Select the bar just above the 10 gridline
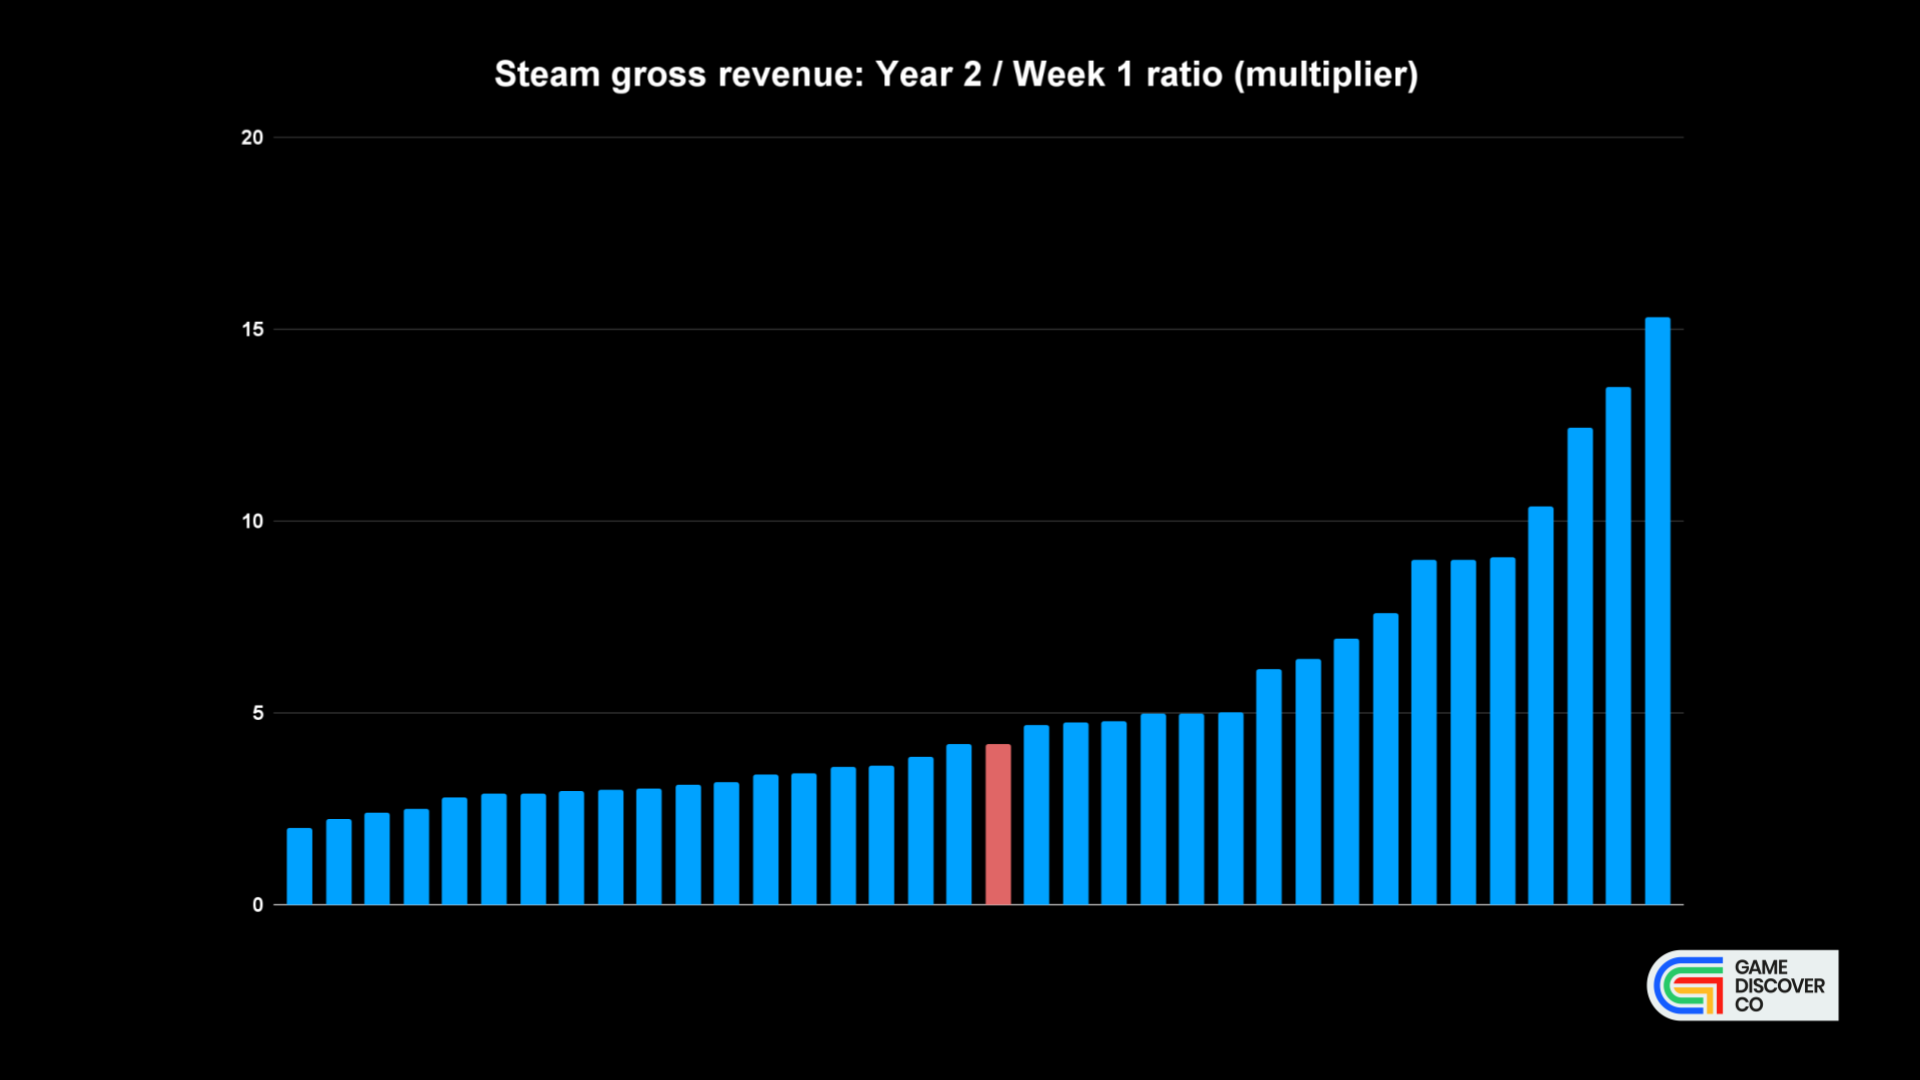The height and width of the screenshot is (1080, 1920). (1539, 700)
